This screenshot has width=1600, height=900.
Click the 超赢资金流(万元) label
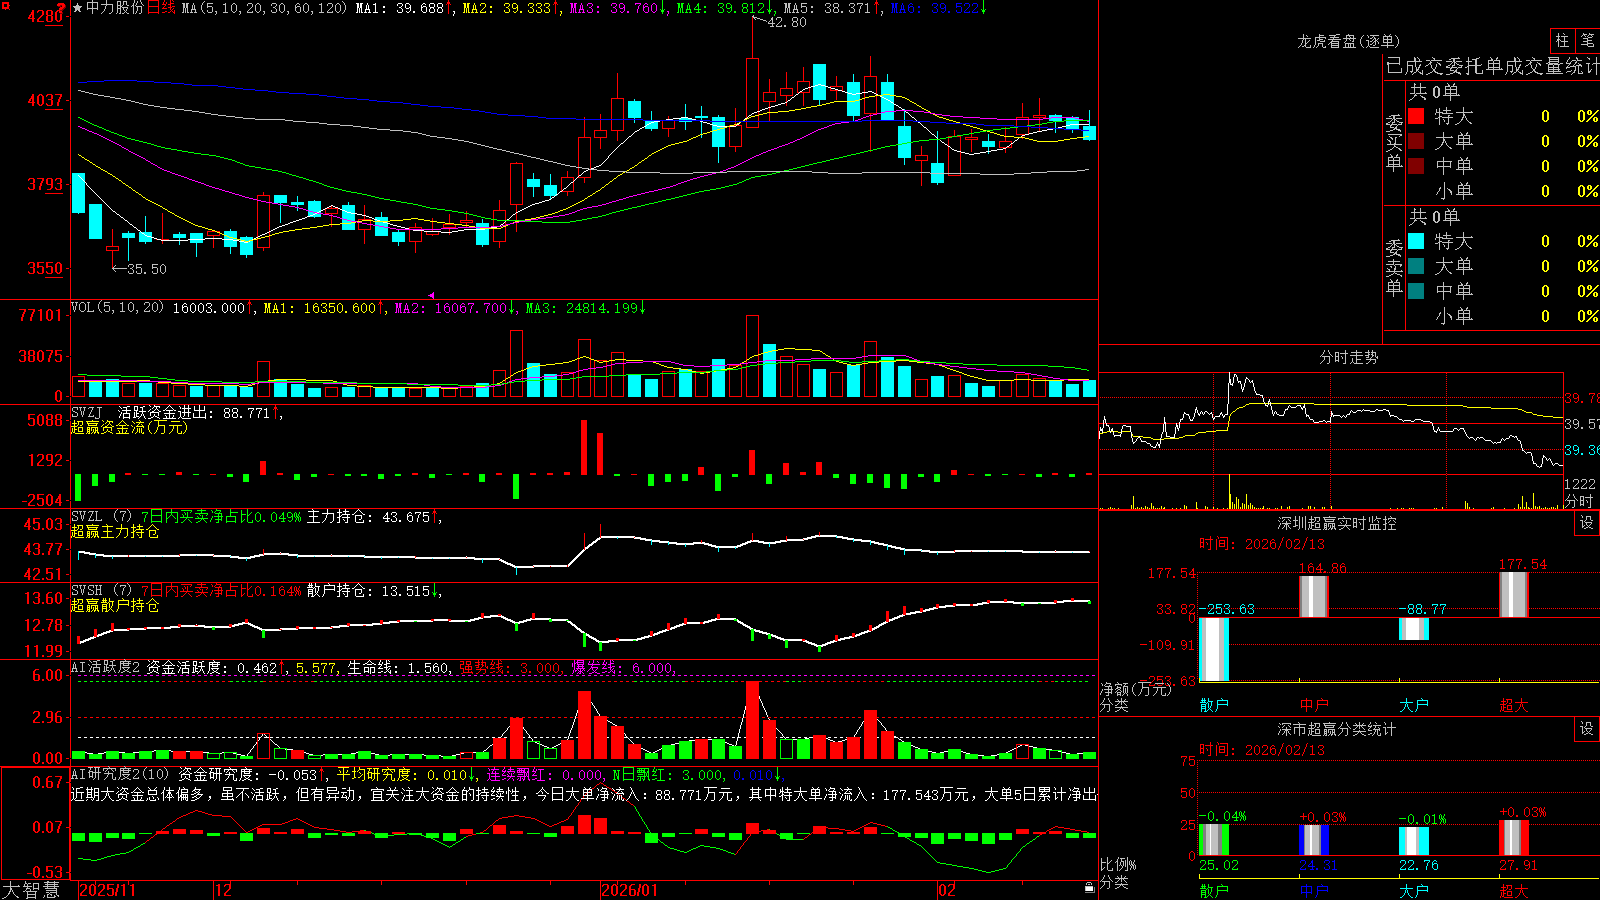tap(129, 427)
